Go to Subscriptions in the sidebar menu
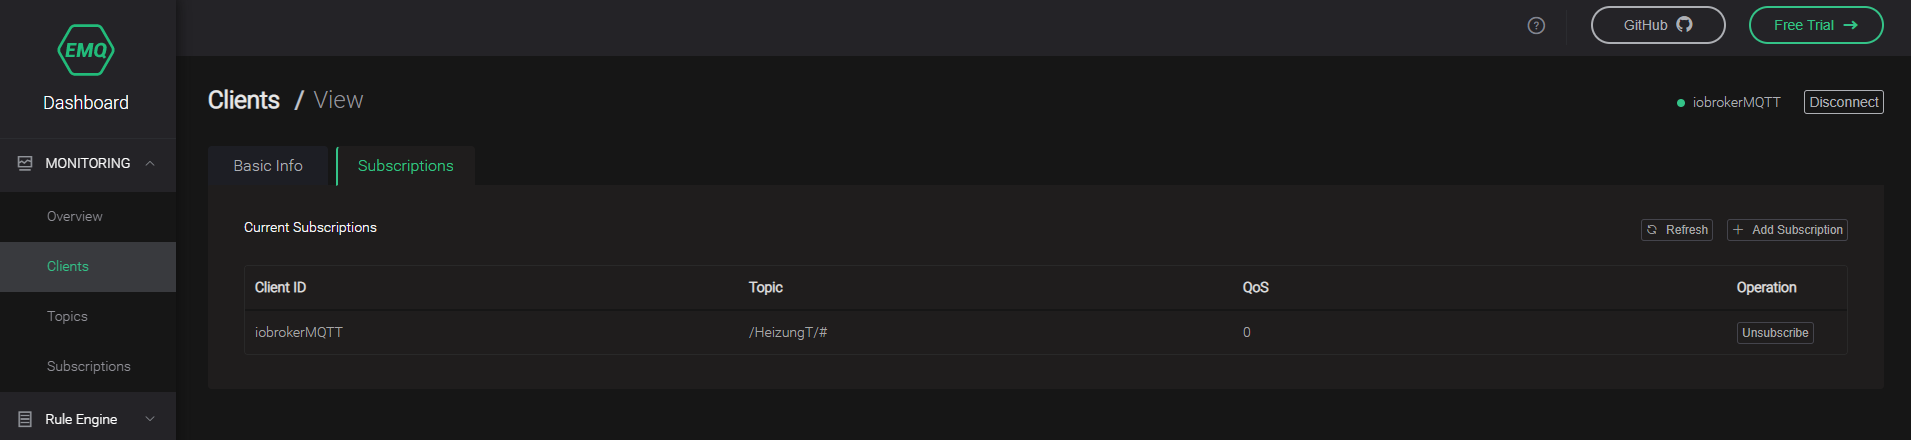Screen dimensions: 1911x440 (x=88, y=366)
